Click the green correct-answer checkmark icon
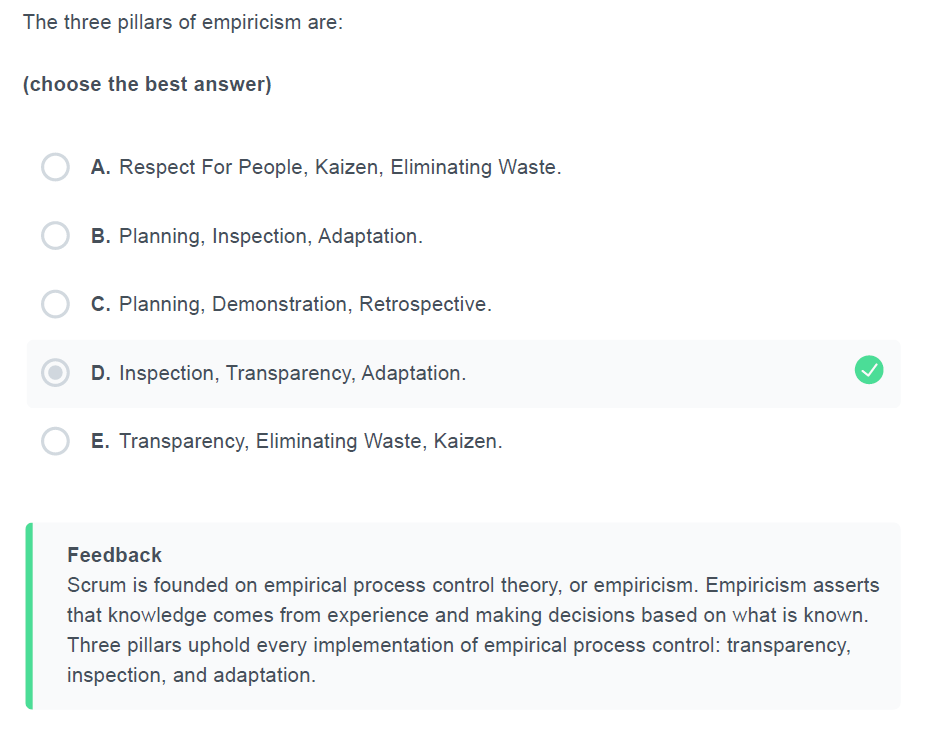931x730 pixels. coord(869,370)
